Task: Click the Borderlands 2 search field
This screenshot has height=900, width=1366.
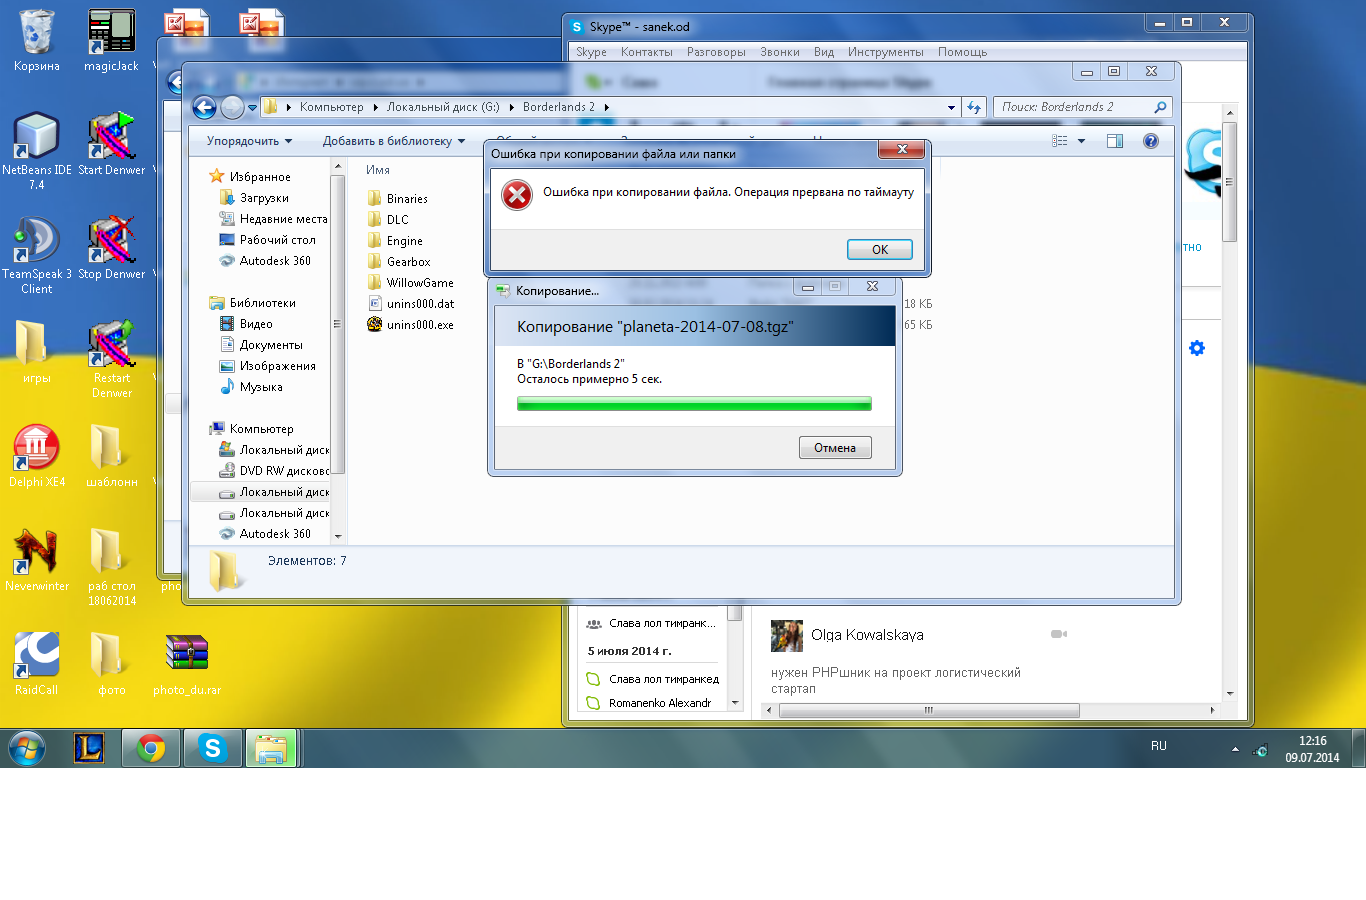Action: [x=1083, y=107]
